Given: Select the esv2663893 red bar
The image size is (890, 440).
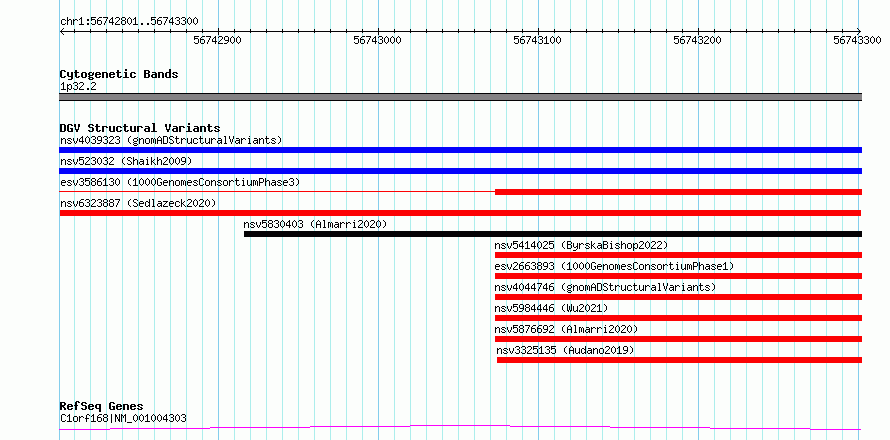Looking at the screenshot, I should pos(678,276).
